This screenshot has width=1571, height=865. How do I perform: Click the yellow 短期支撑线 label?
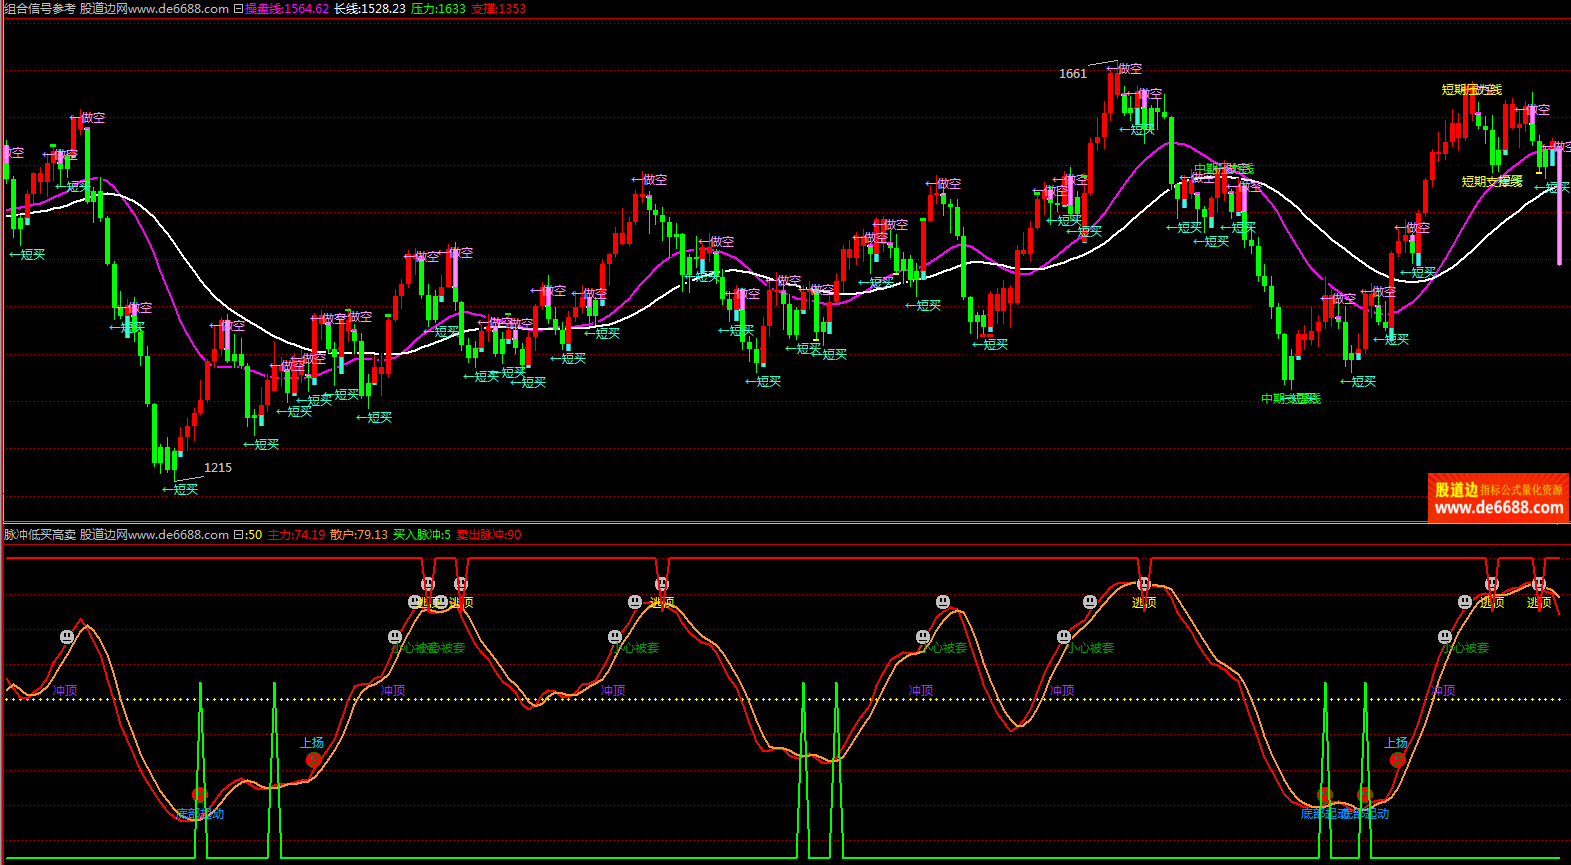coord(1492,181)
